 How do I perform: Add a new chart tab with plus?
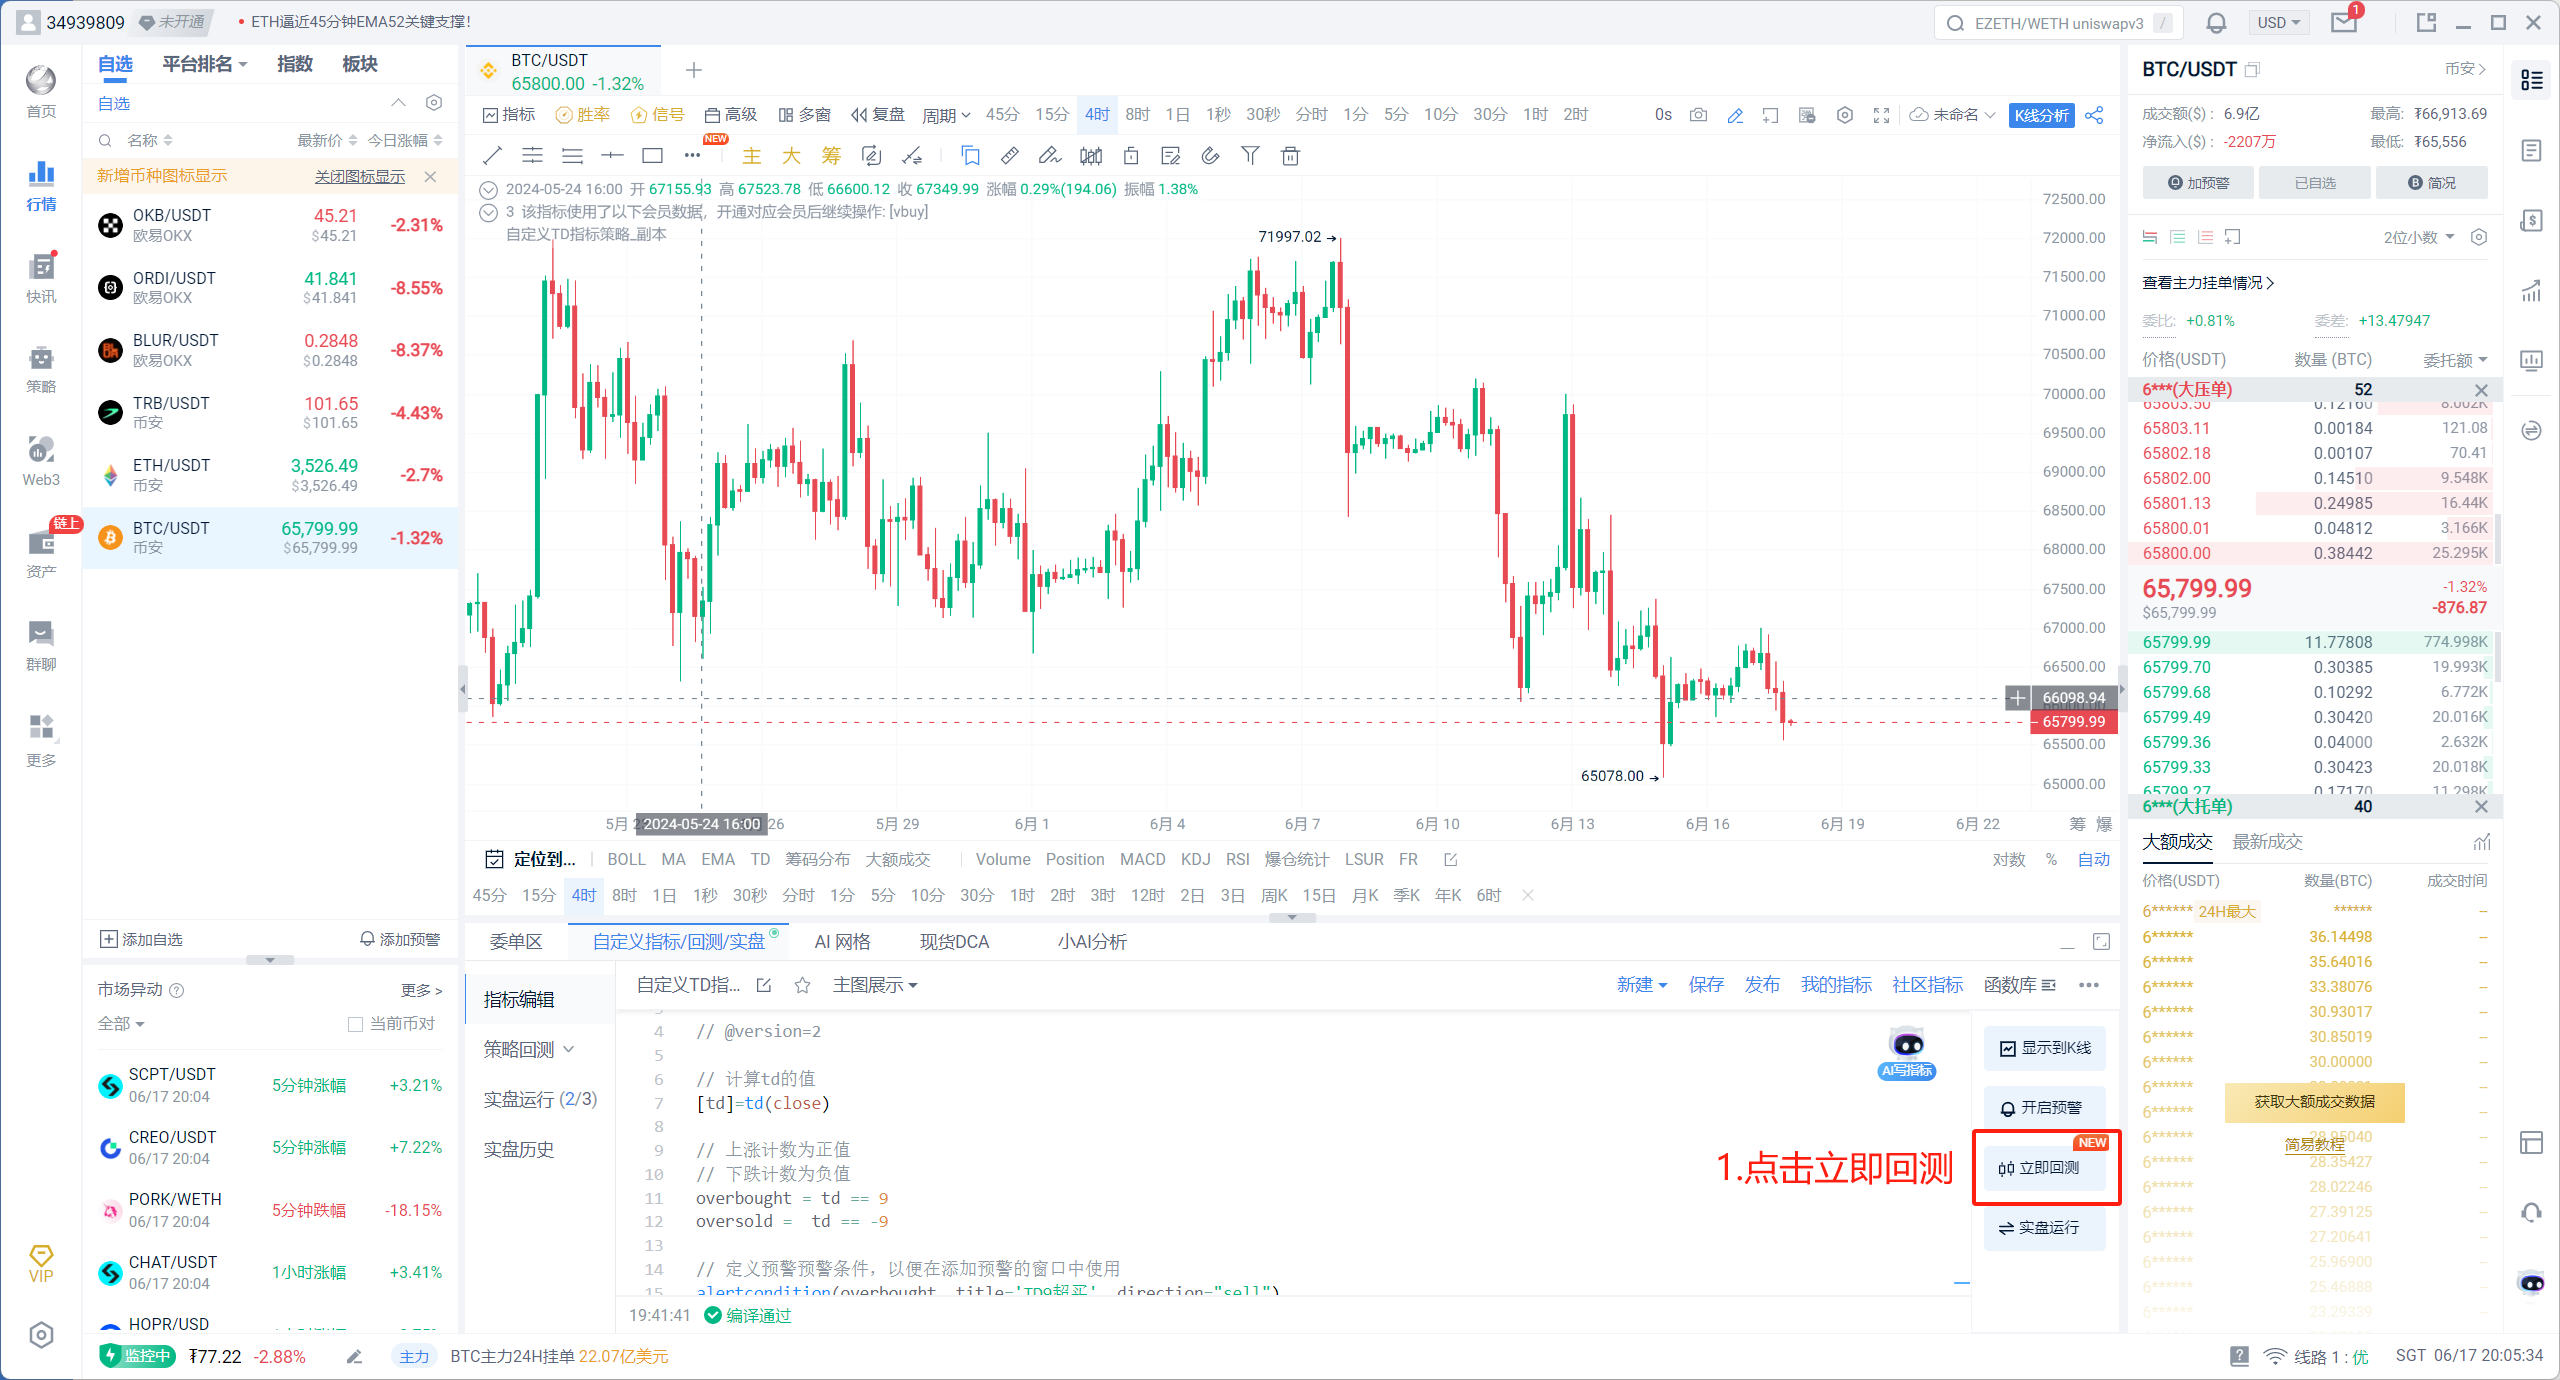tap(694, 70)
